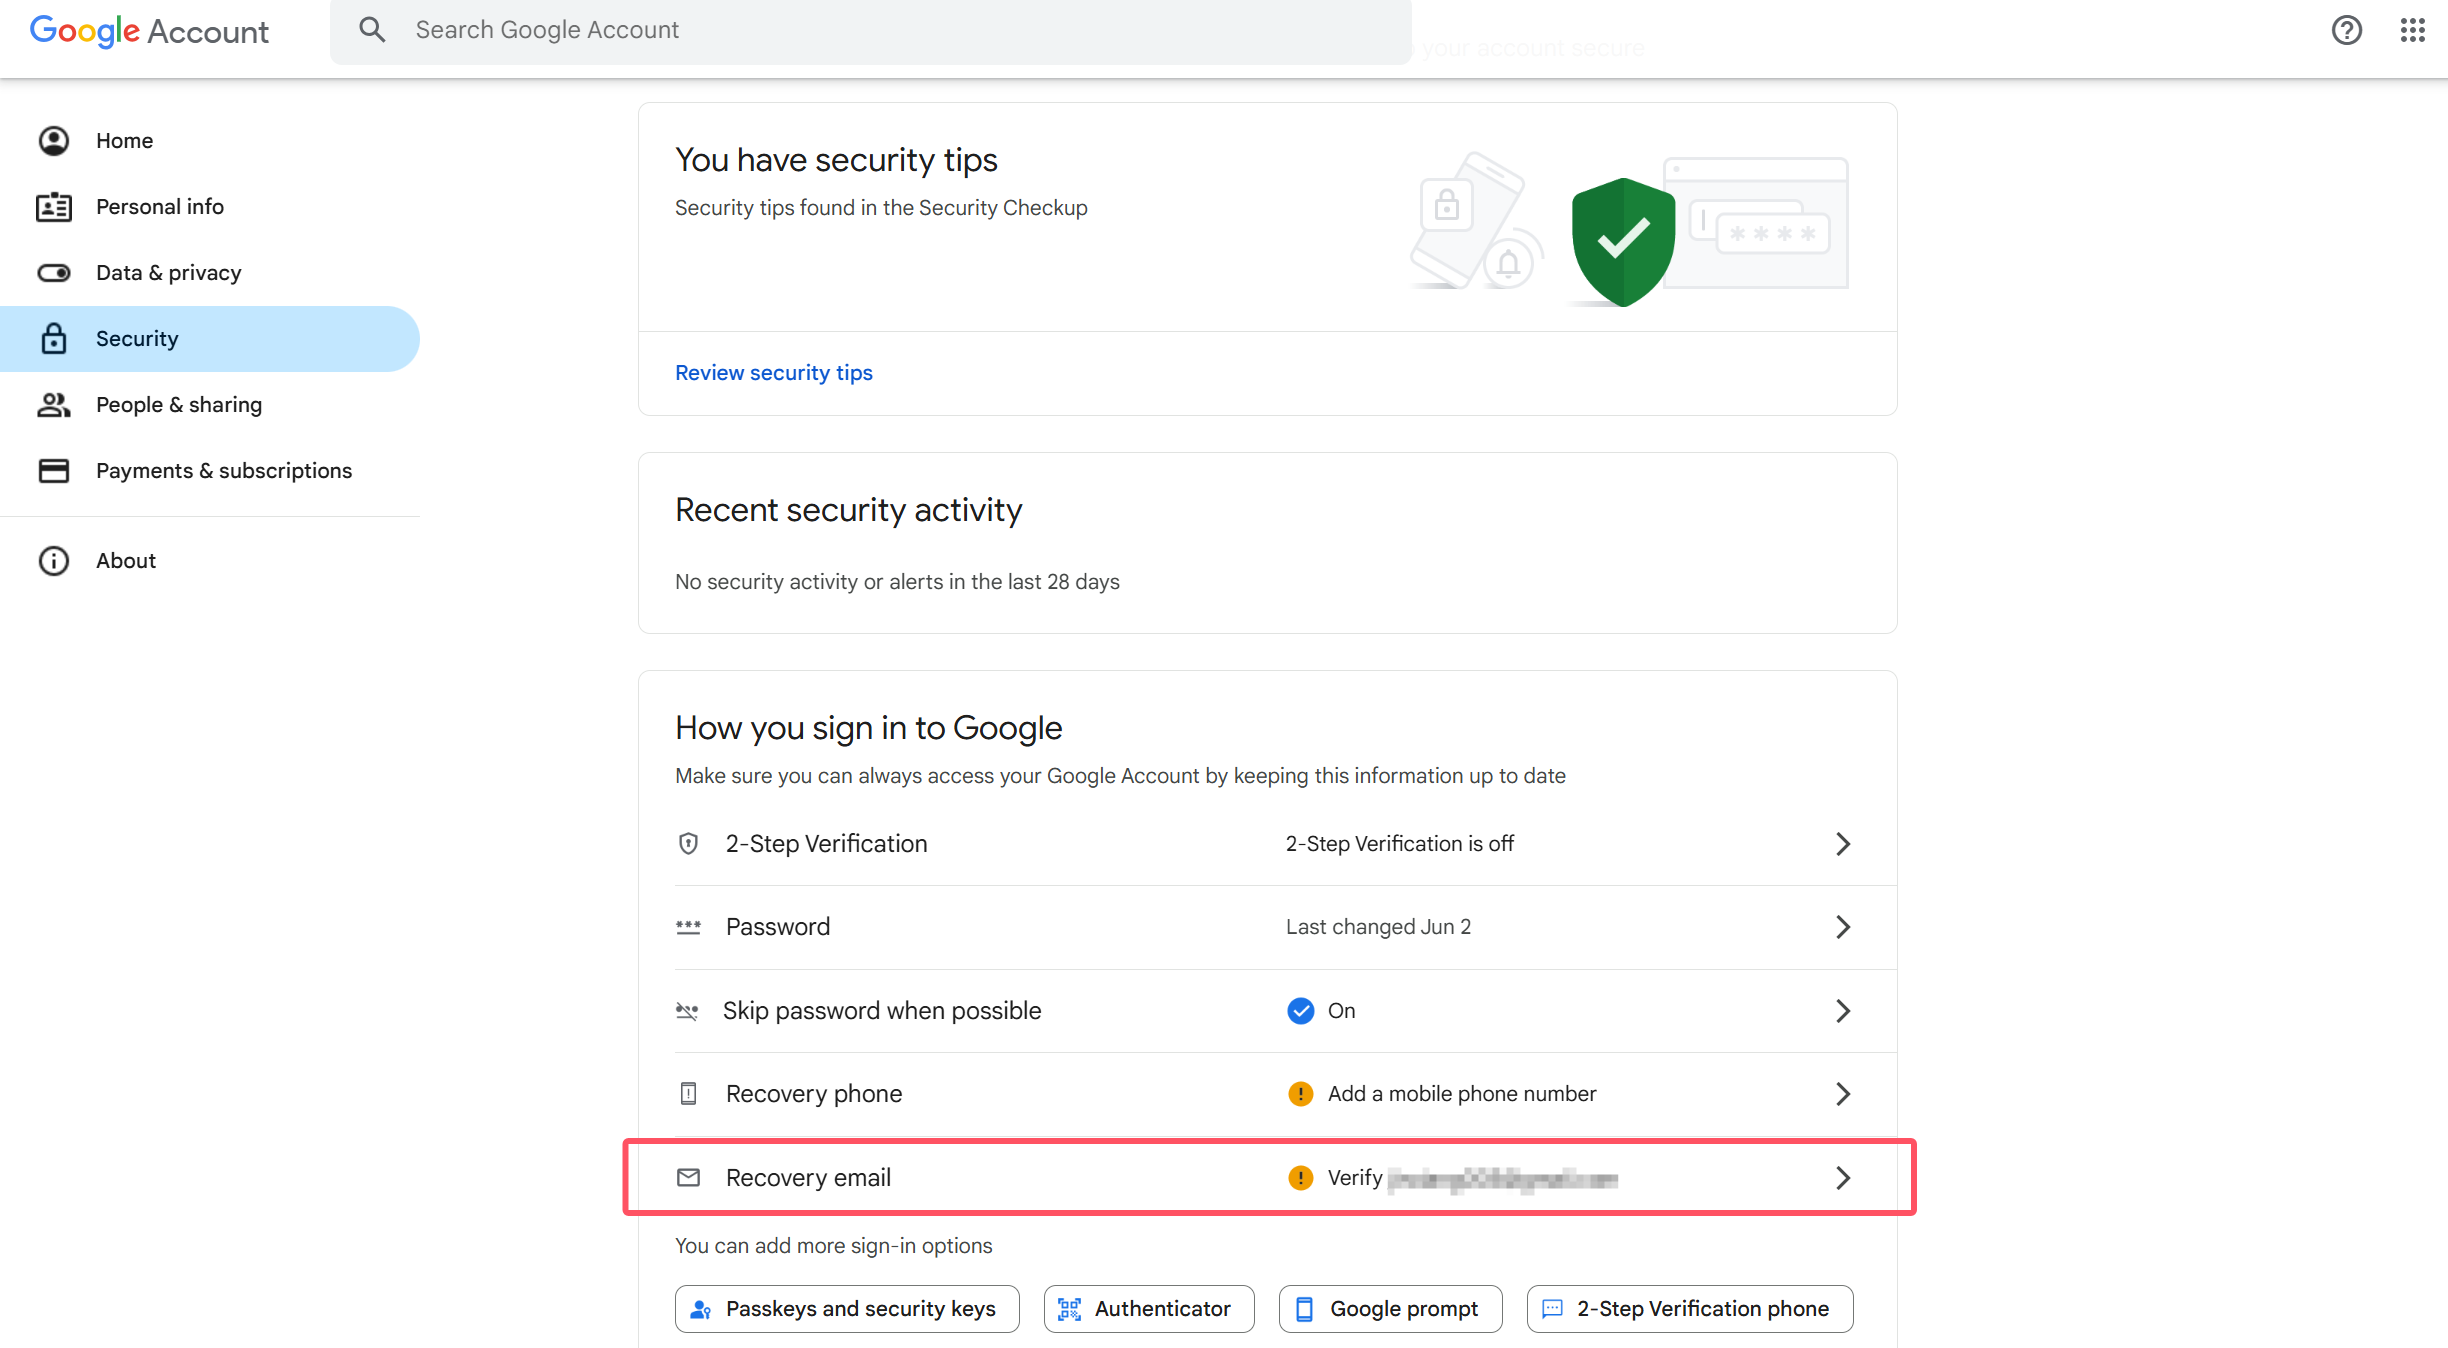The image size is (2448, 1348).
Task: Click the Security lock icon in sidebar
Action: pyautogui.click(x=54, y=339)
